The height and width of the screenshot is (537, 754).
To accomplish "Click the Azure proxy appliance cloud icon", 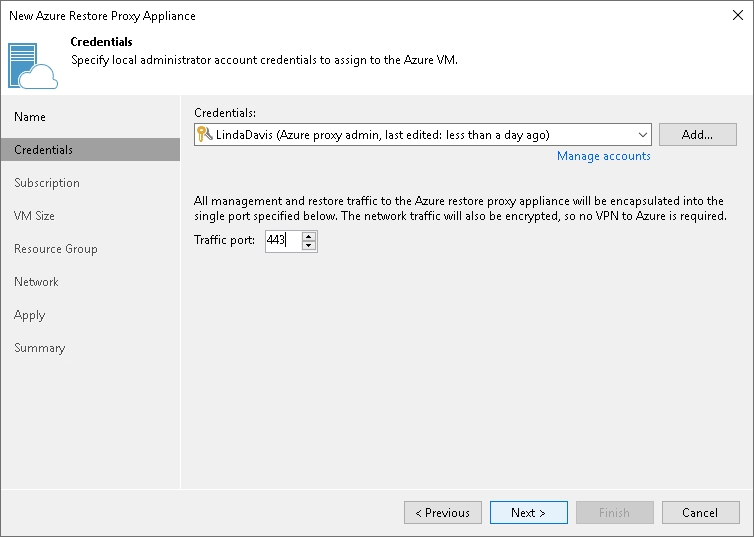I will click(x=33, y=66).
